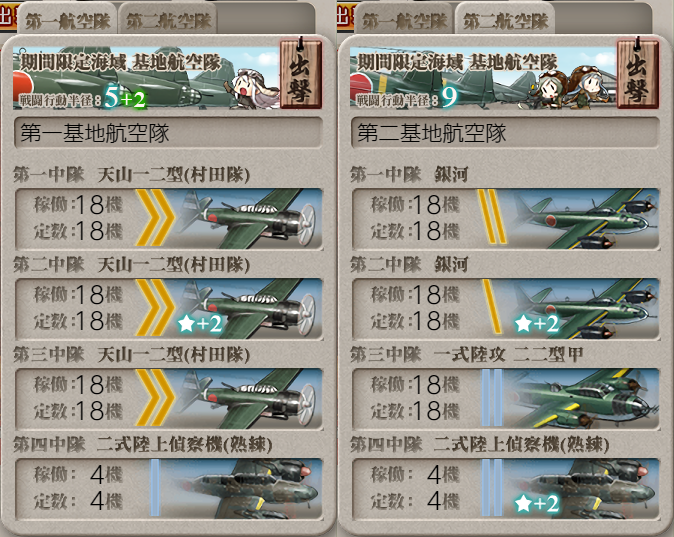Edit the 第二基地航空隊 name field
Screen dimensions: 674x537
pos(505,133)
